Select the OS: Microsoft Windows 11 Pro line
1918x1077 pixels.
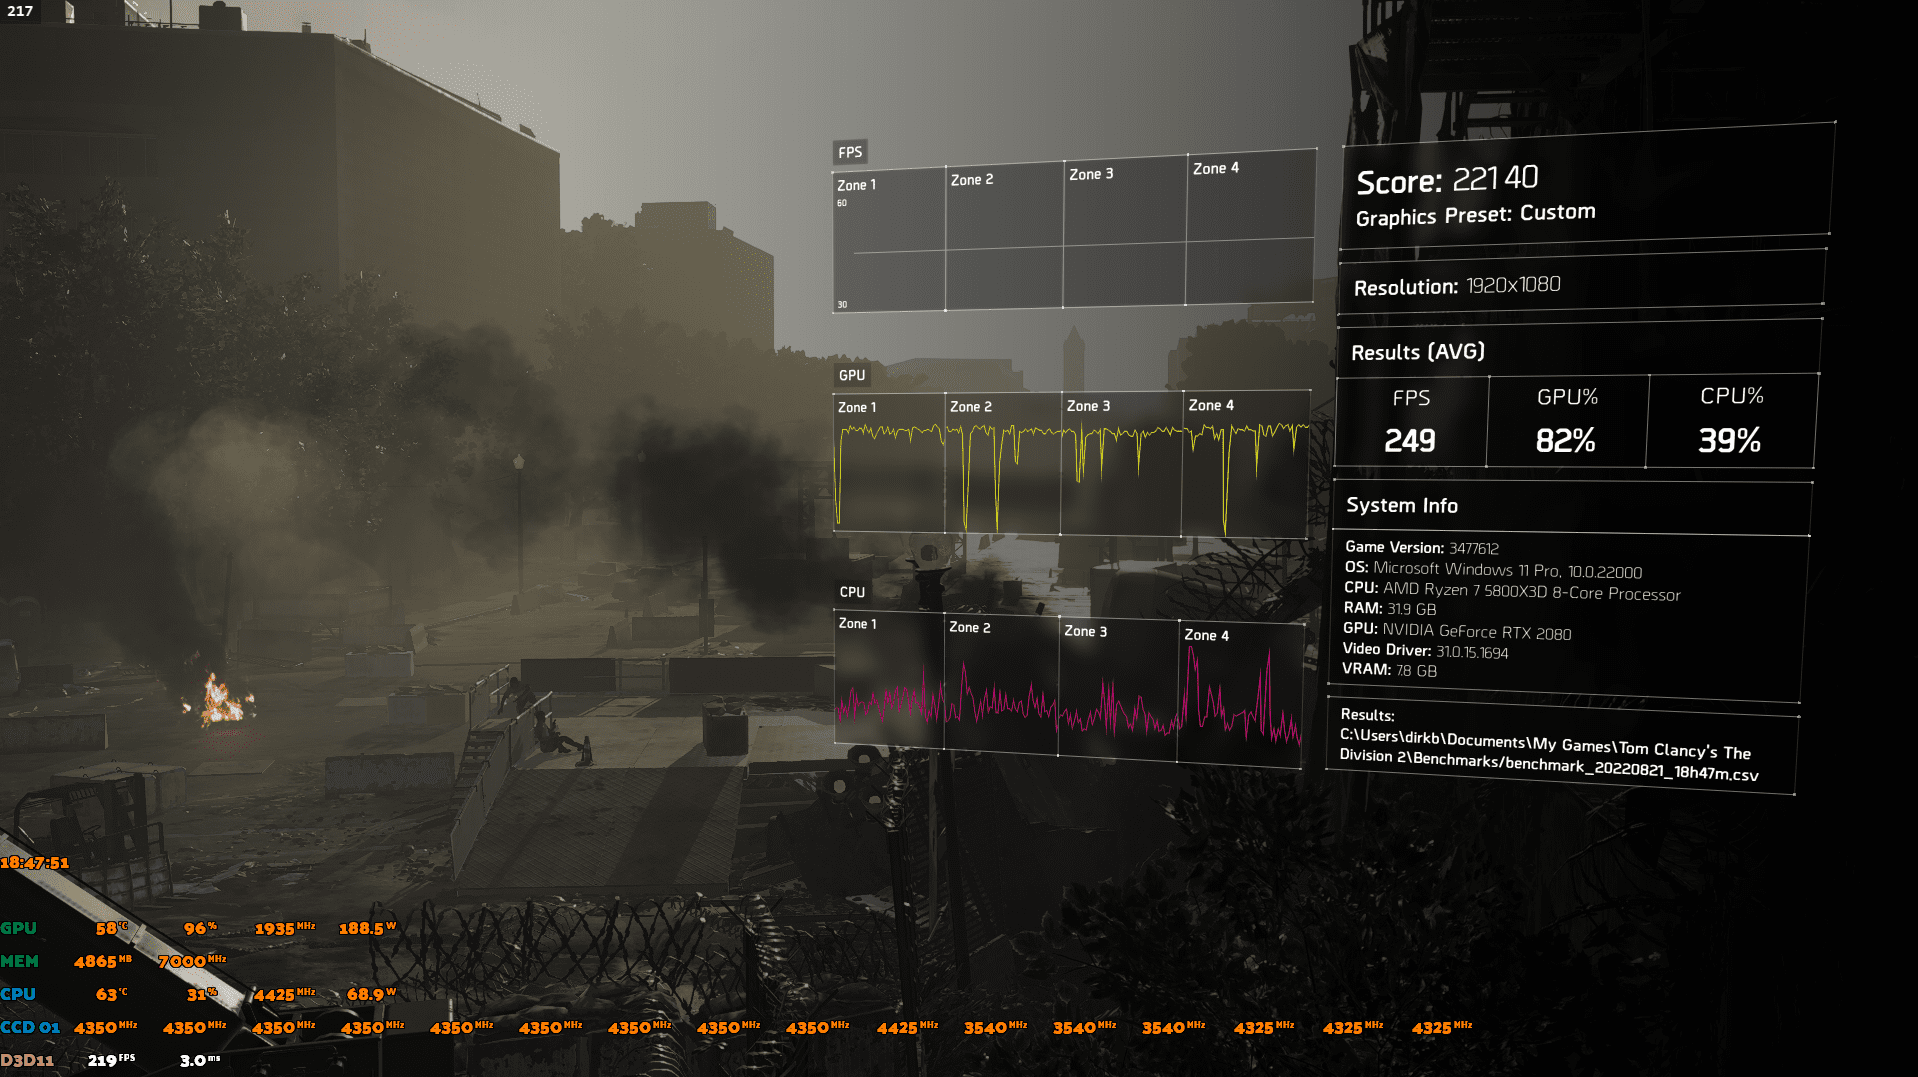tap(1493, 570)
